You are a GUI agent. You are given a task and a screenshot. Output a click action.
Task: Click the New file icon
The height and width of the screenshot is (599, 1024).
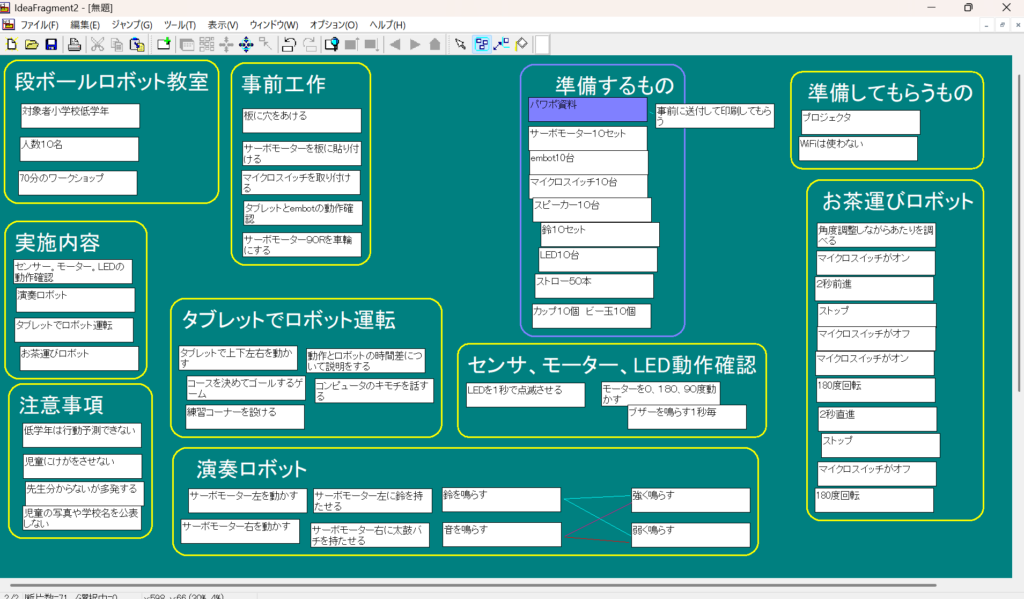coord(11,44)
